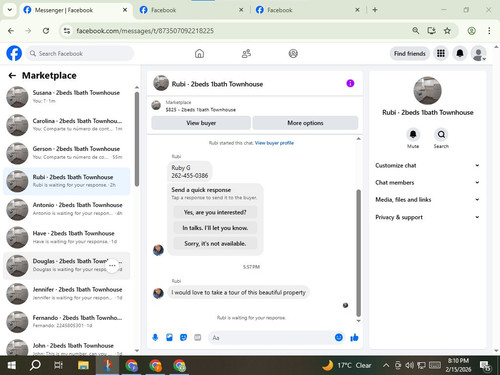Click Find friends button
Image resolution: width=500 pixels, height=375 pixels.
click(x=410, y=53)
